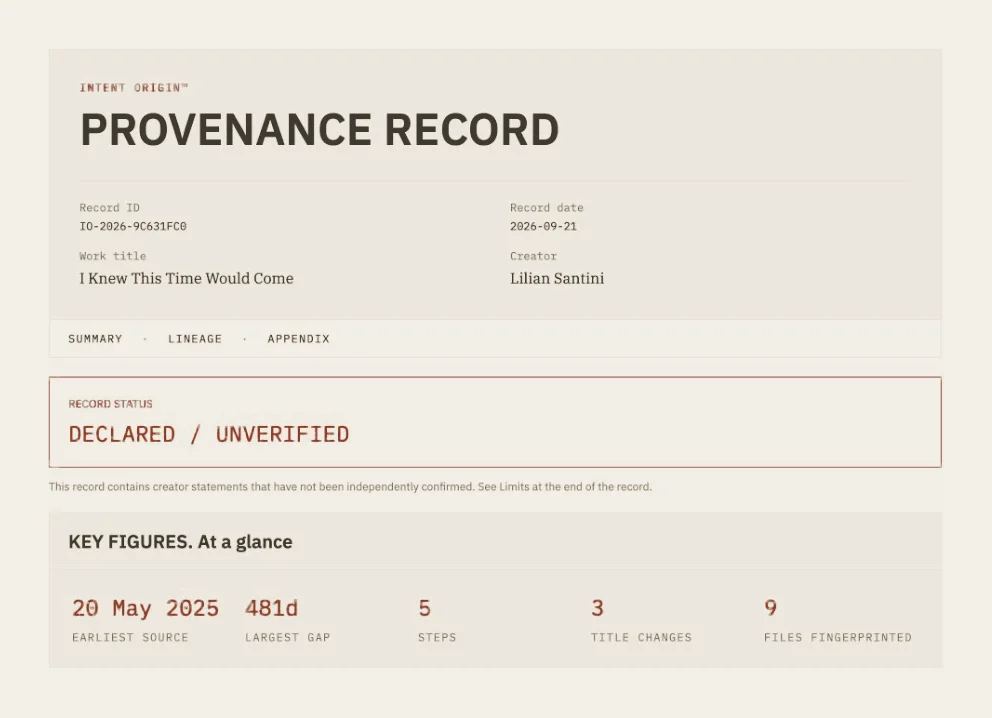This screenshot has width=992, height=718.
Task: Click the steps count 5
Action: click(x=425, y=608)
